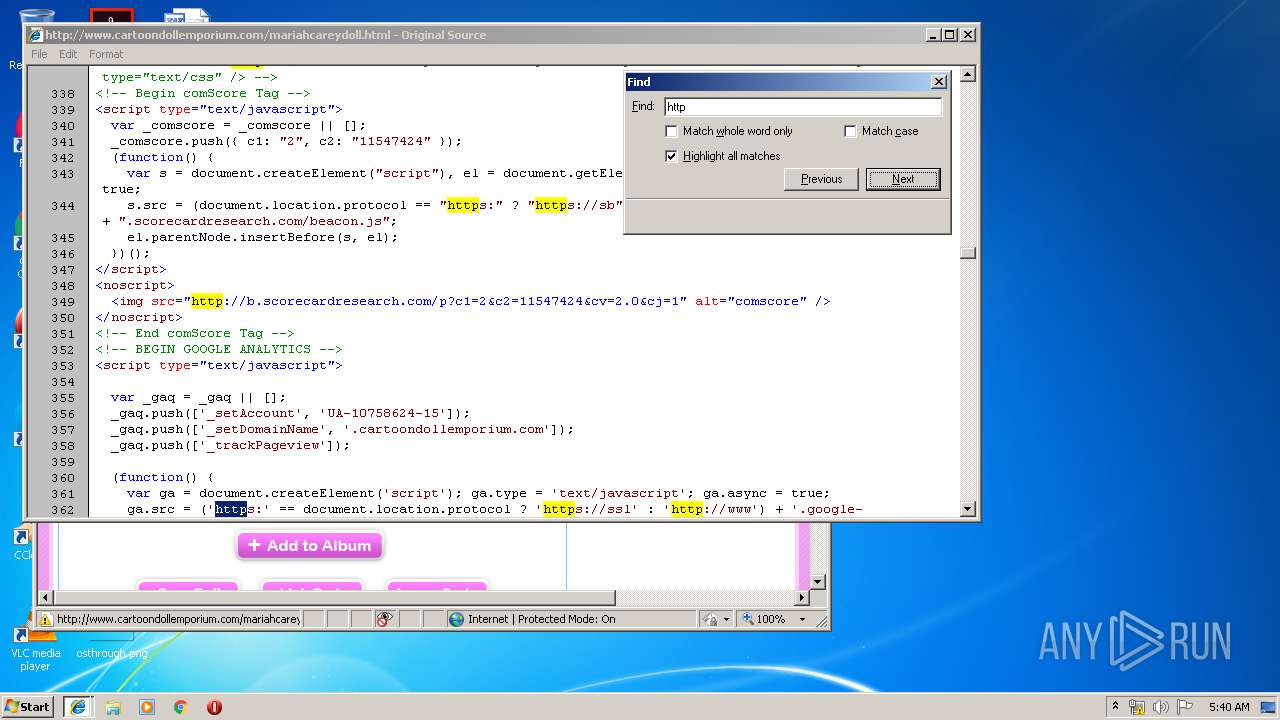Click the network tray icon

pos(1137,707)
